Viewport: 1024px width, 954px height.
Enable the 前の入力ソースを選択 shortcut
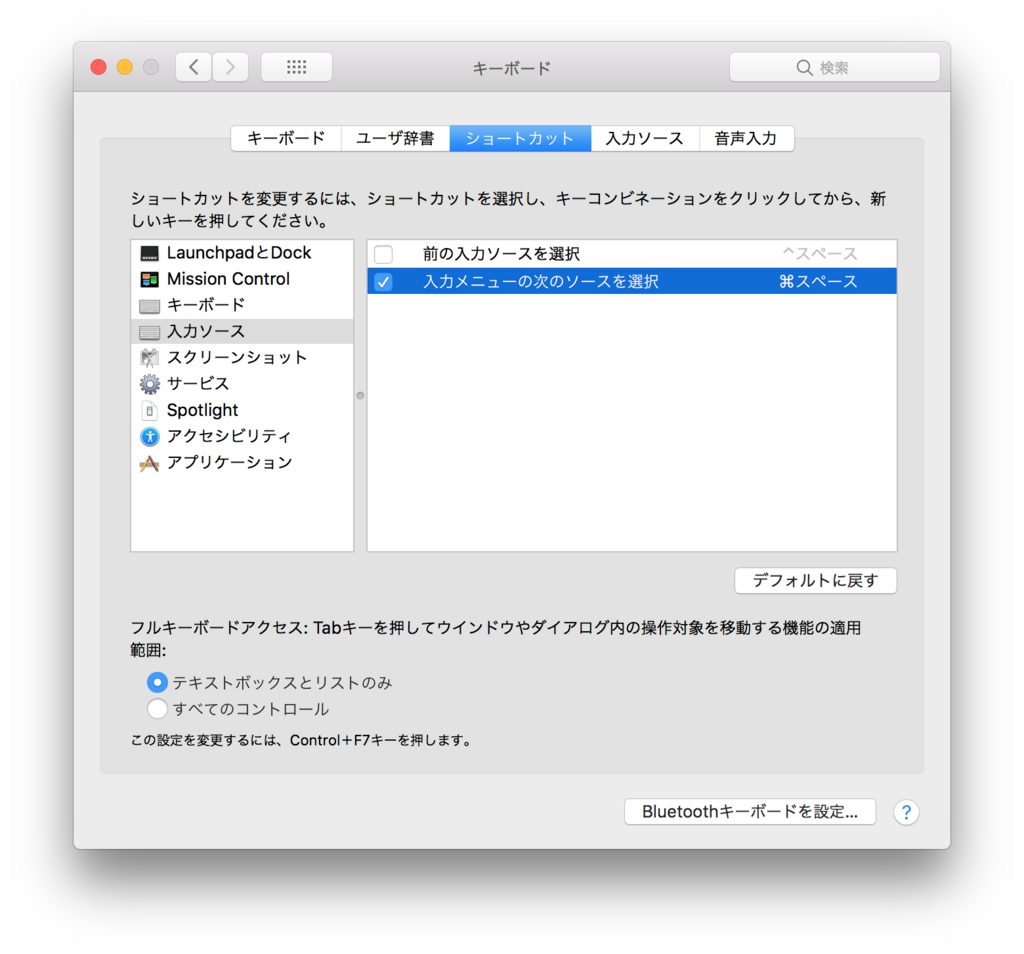coord(383,254)
